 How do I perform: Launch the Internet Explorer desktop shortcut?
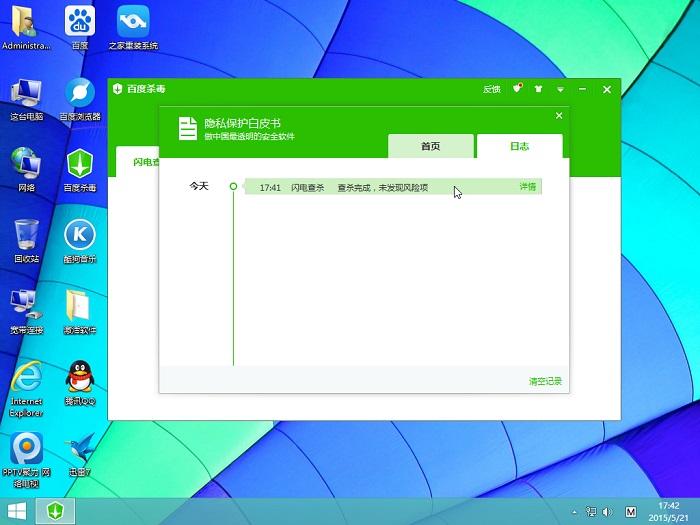pos(26,388)
